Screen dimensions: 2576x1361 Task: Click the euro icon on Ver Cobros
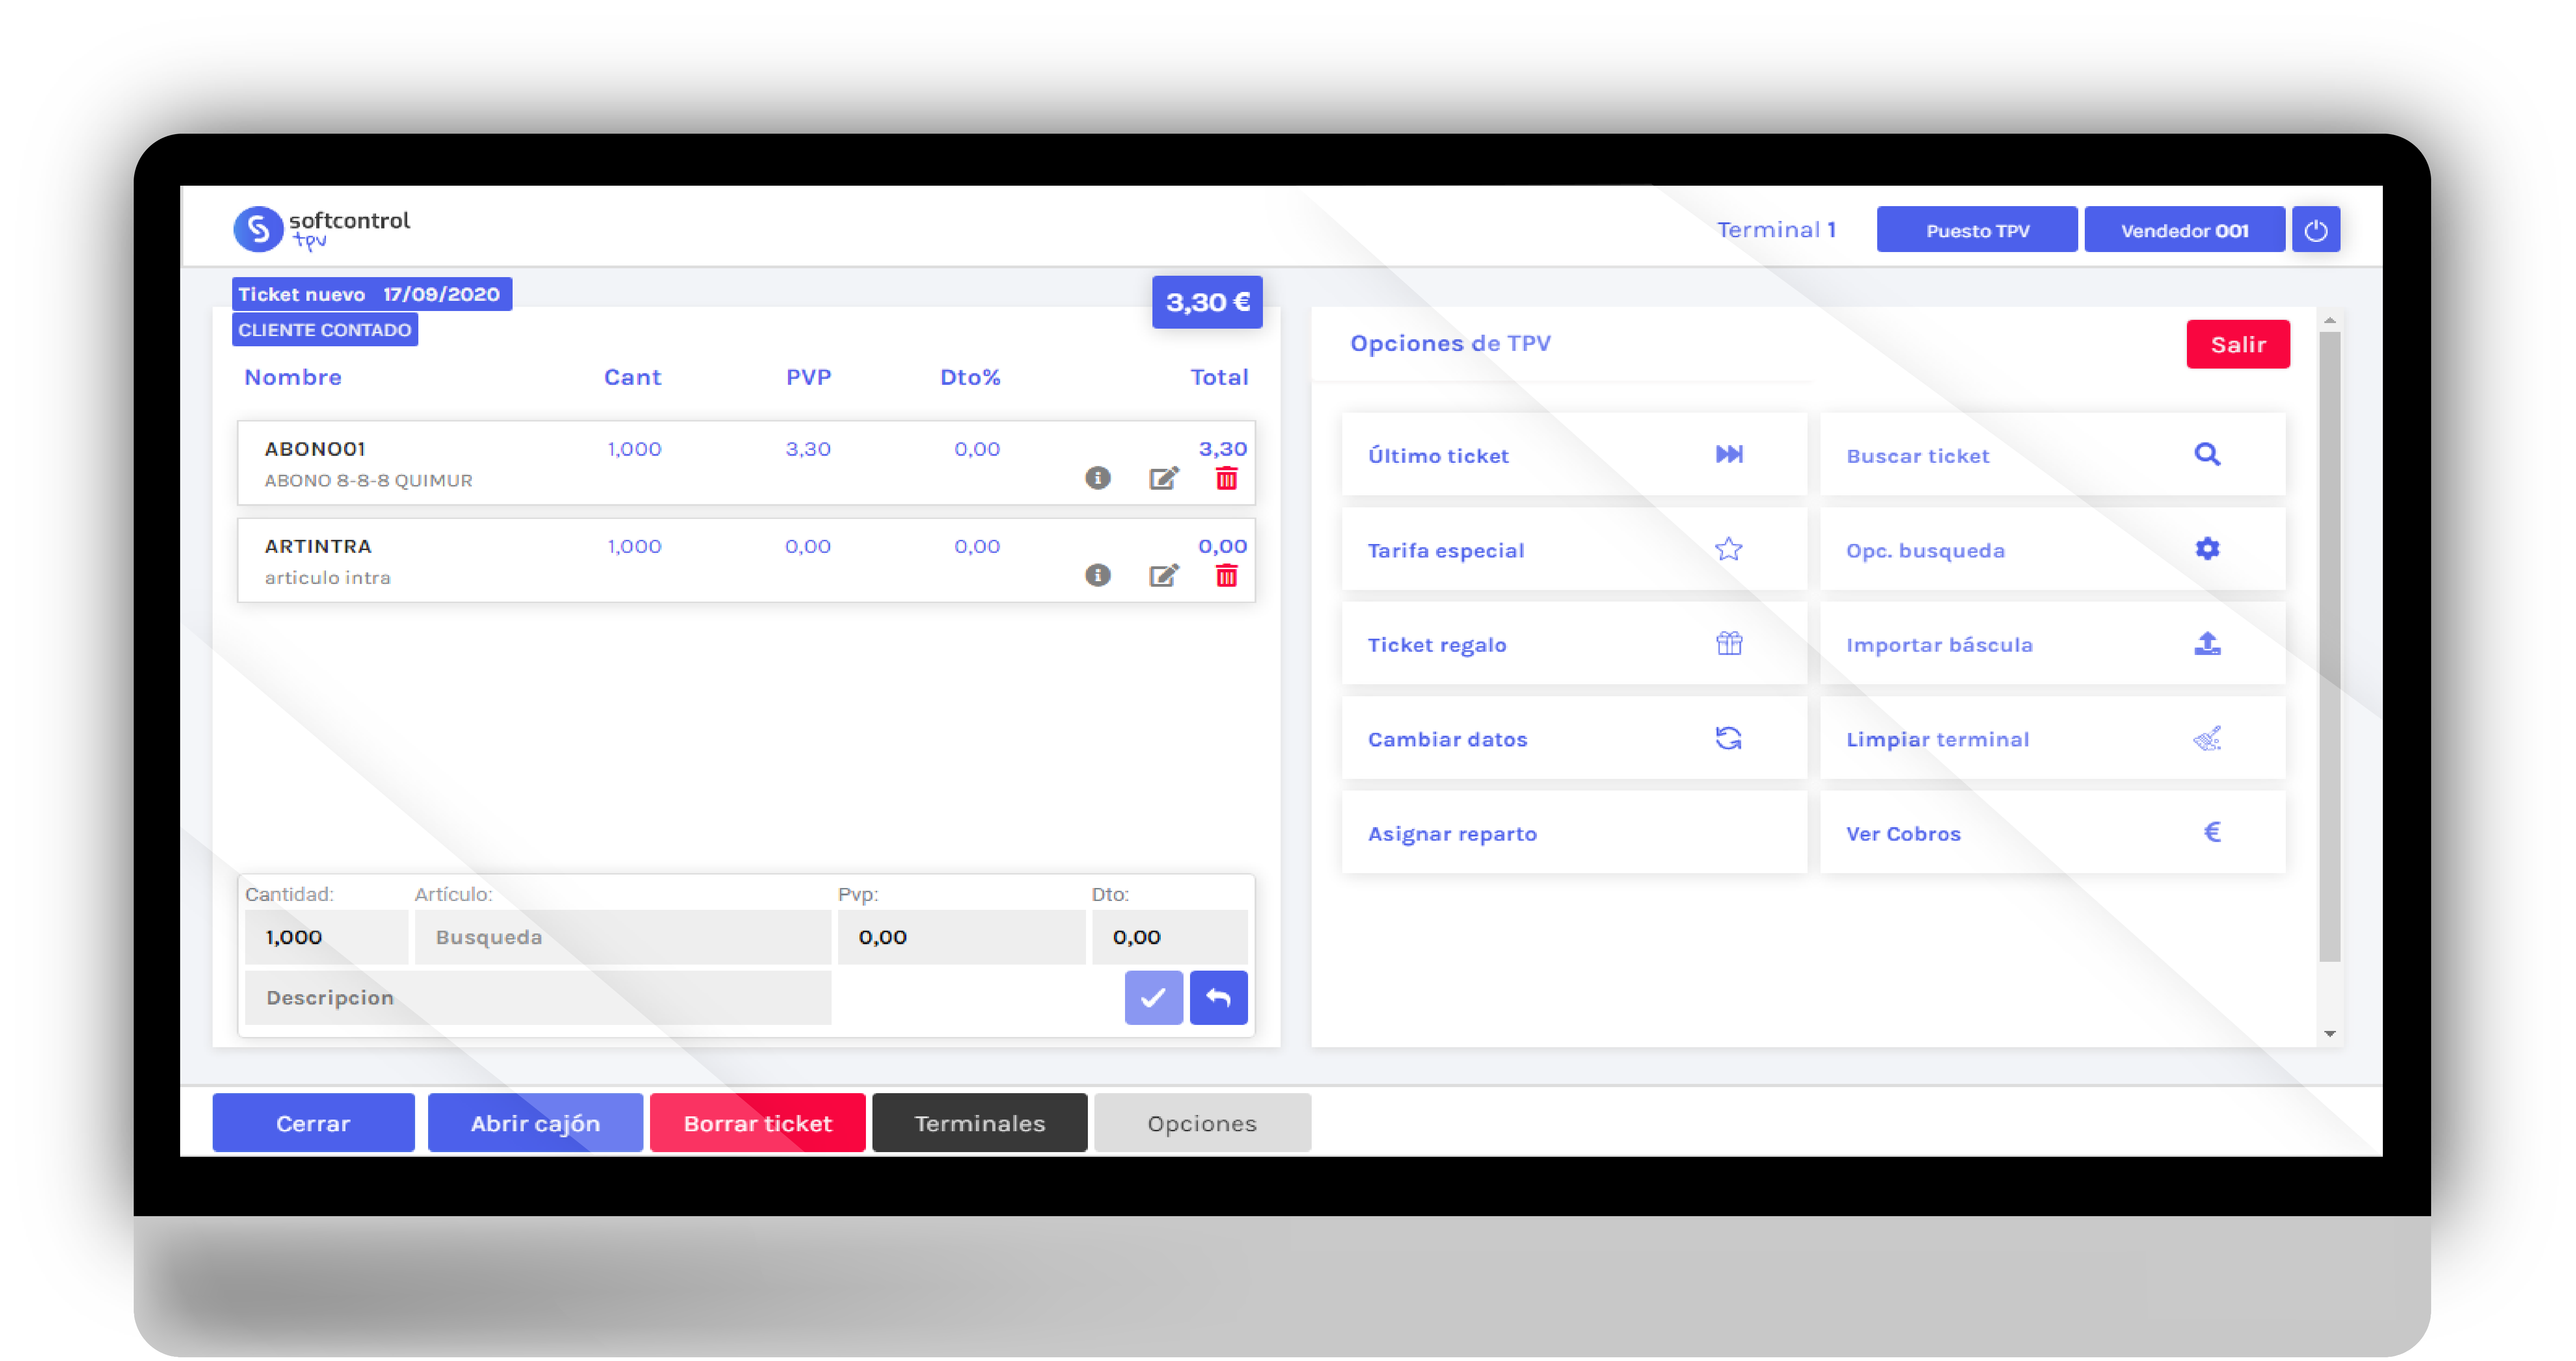pos(2212,832)
